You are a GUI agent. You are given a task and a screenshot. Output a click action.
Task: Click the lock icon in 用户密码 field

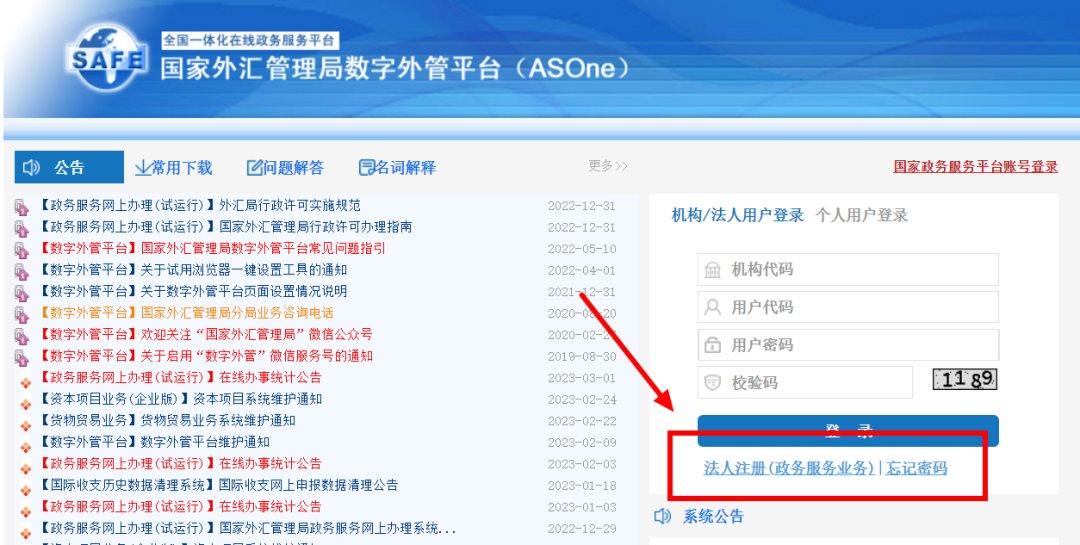coord(712,345)
